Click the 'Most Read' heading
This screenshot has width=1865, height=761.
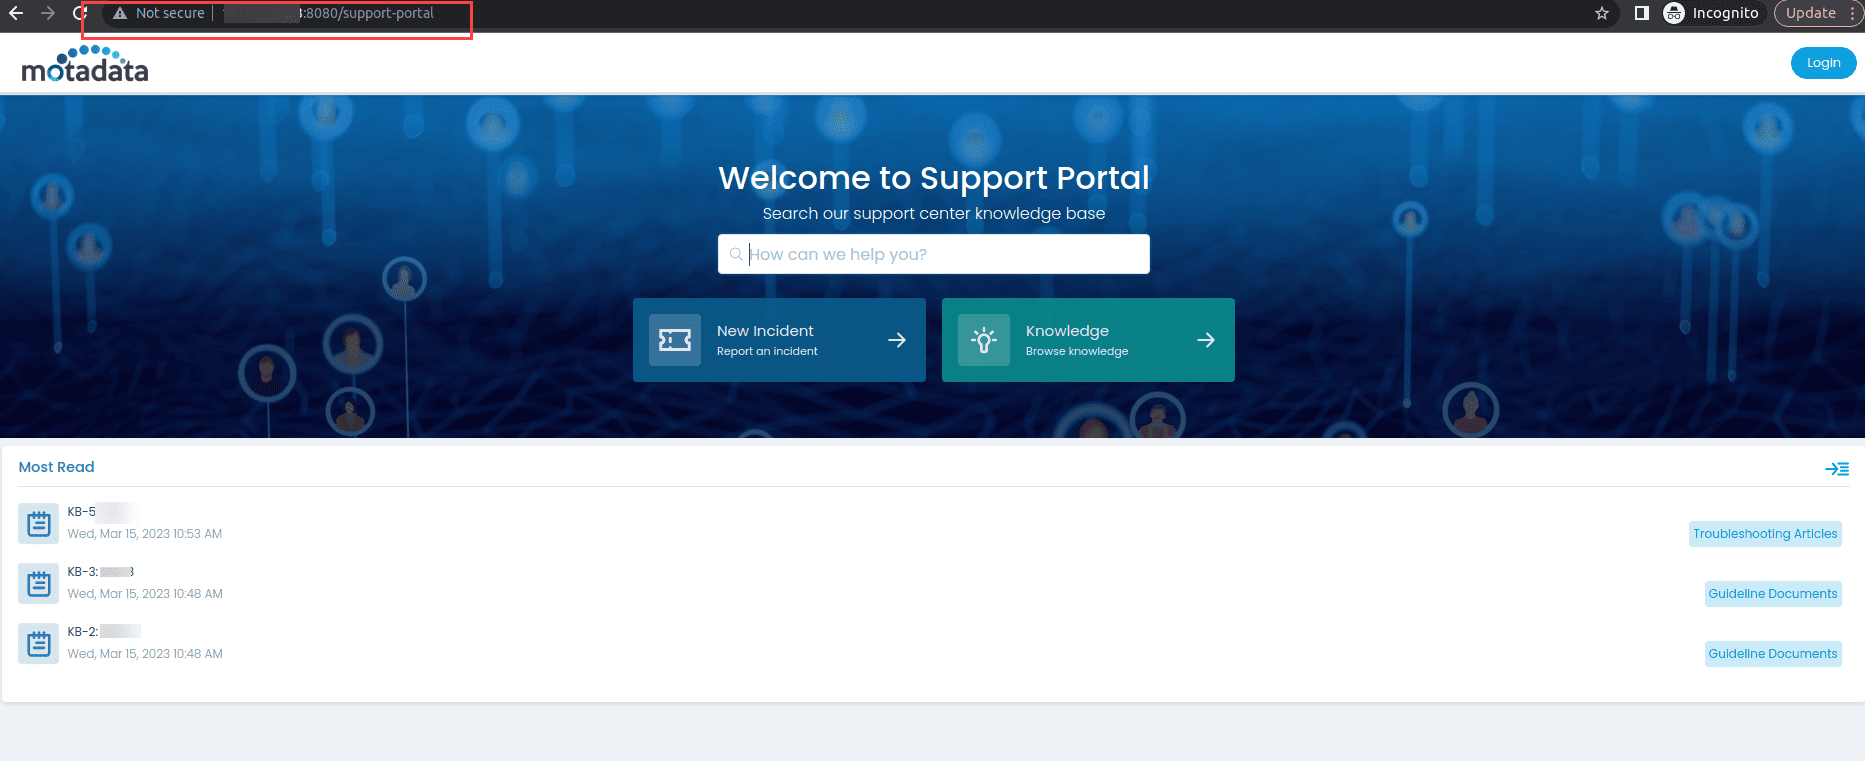[x=56, y=467]
